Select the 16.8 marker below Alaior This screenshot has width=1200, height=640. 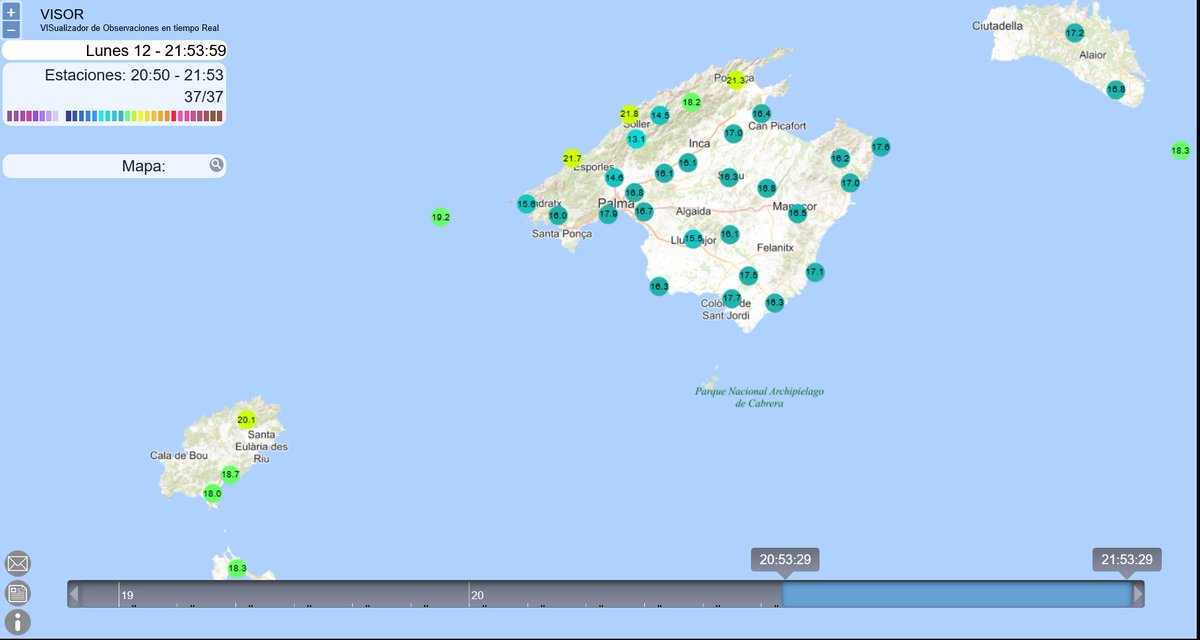(1116, 89)
